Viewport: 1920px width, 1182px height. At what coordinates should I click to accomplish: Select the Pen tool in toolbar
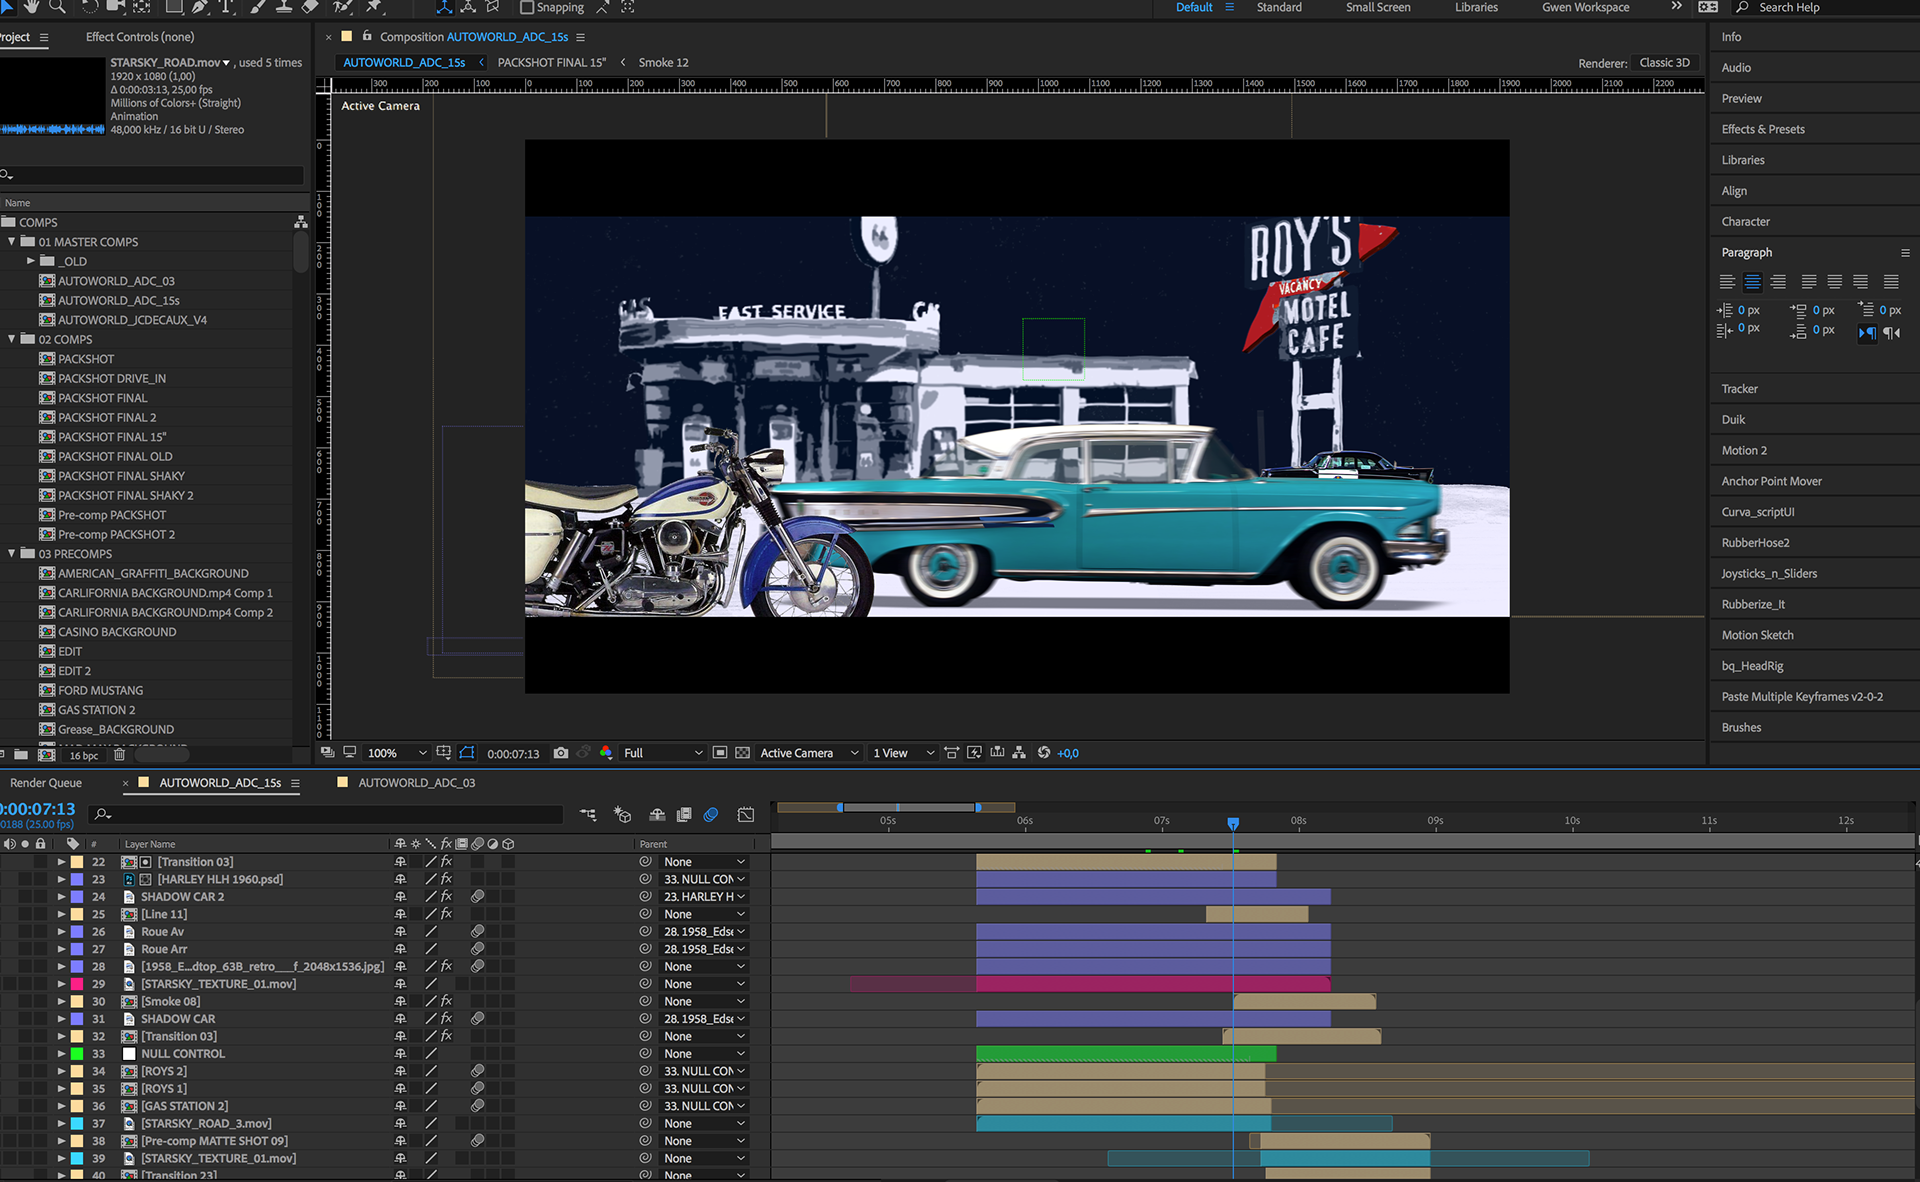click(200, 7)
